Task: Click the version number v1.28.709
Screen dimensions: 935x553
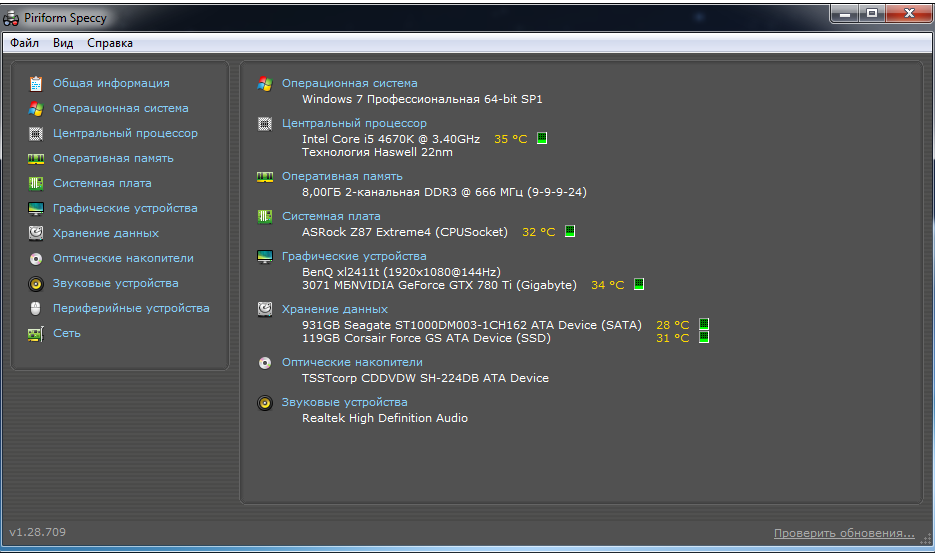Action: (x=38, y=532)
